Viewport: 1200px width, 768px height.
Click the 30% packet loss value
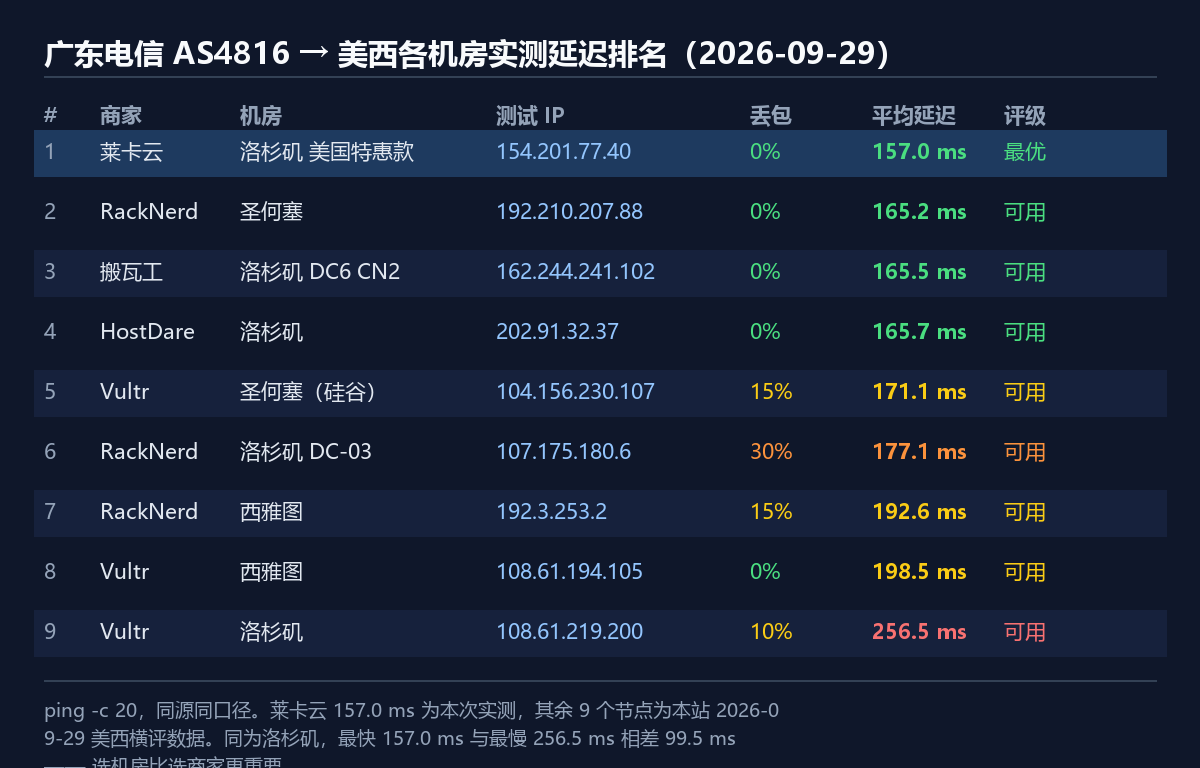[x=771, y=452]
